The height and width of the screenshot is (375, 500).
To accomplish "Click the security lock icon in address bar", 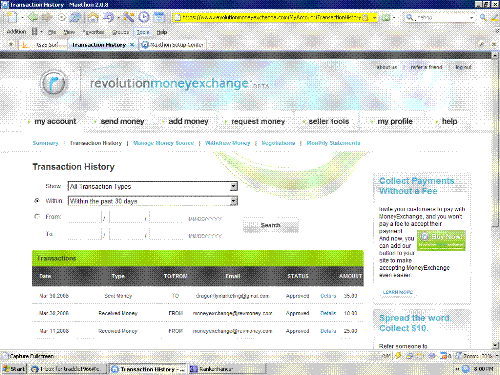I will [x=365, y=17].
